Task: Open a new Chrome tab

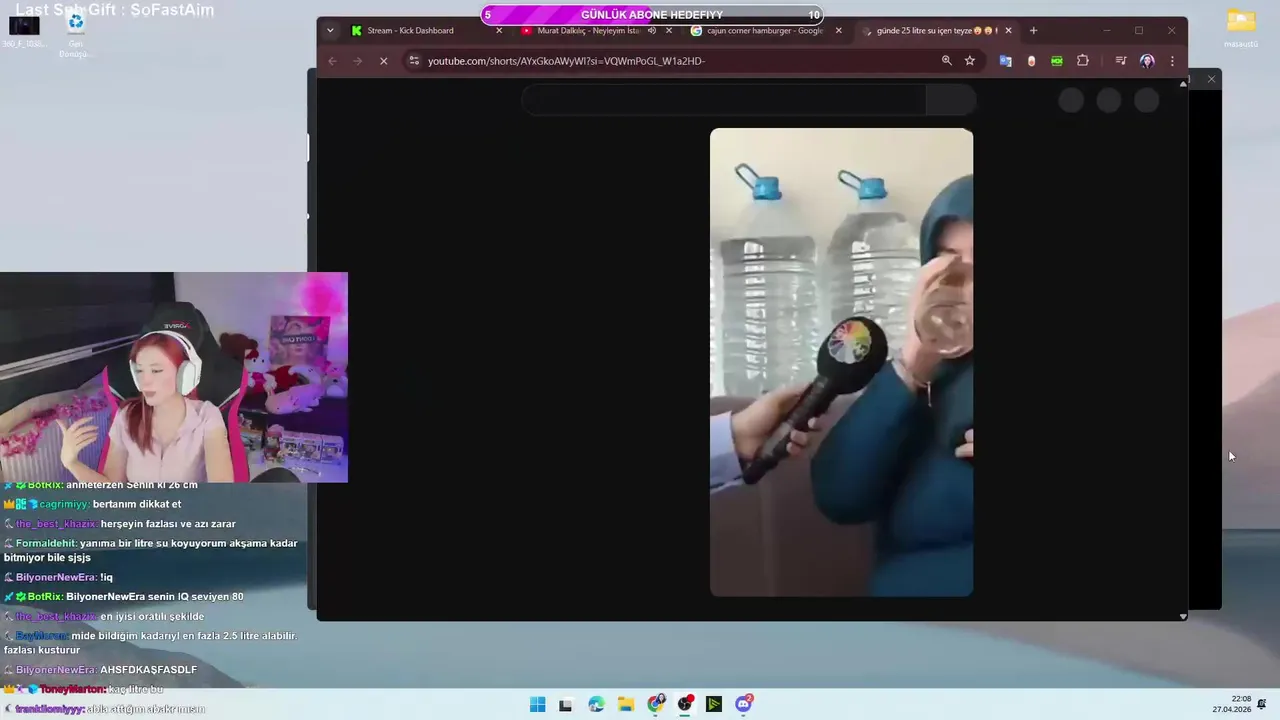Action: coord(1033,30)
